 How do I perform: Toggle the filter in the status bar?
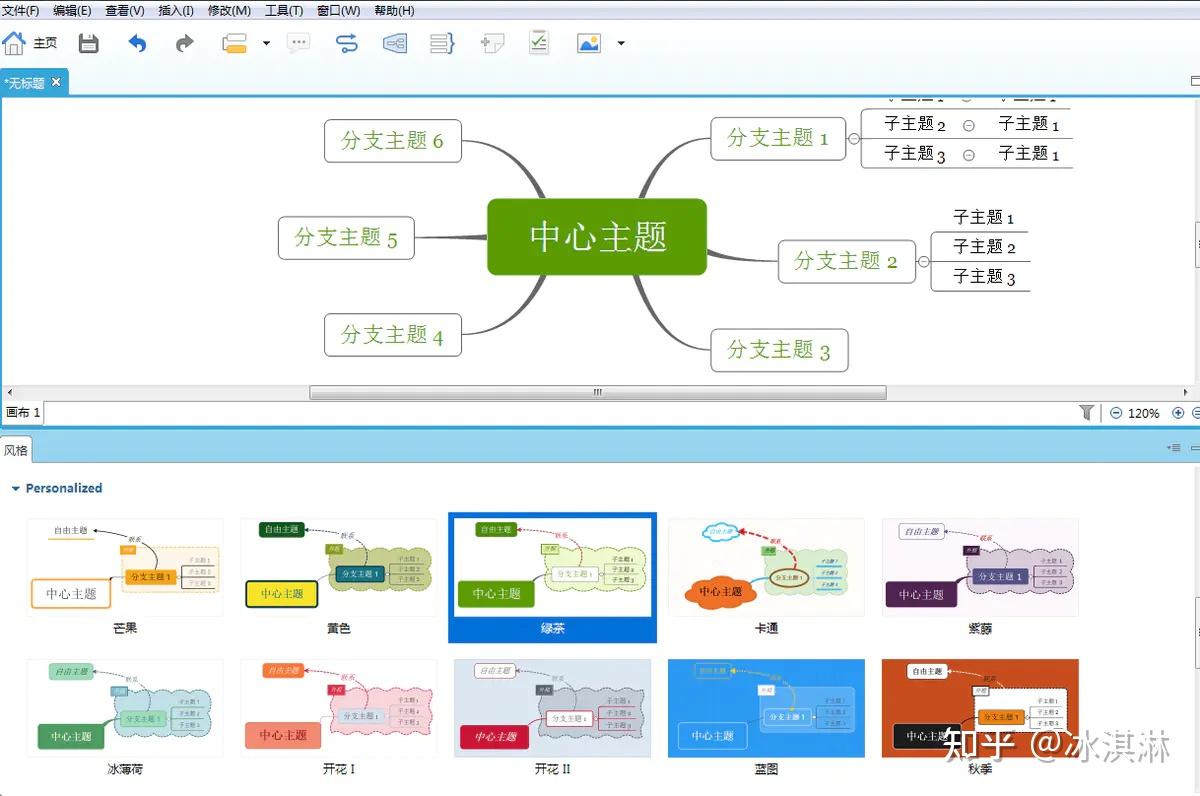(x=1087, y=412)
